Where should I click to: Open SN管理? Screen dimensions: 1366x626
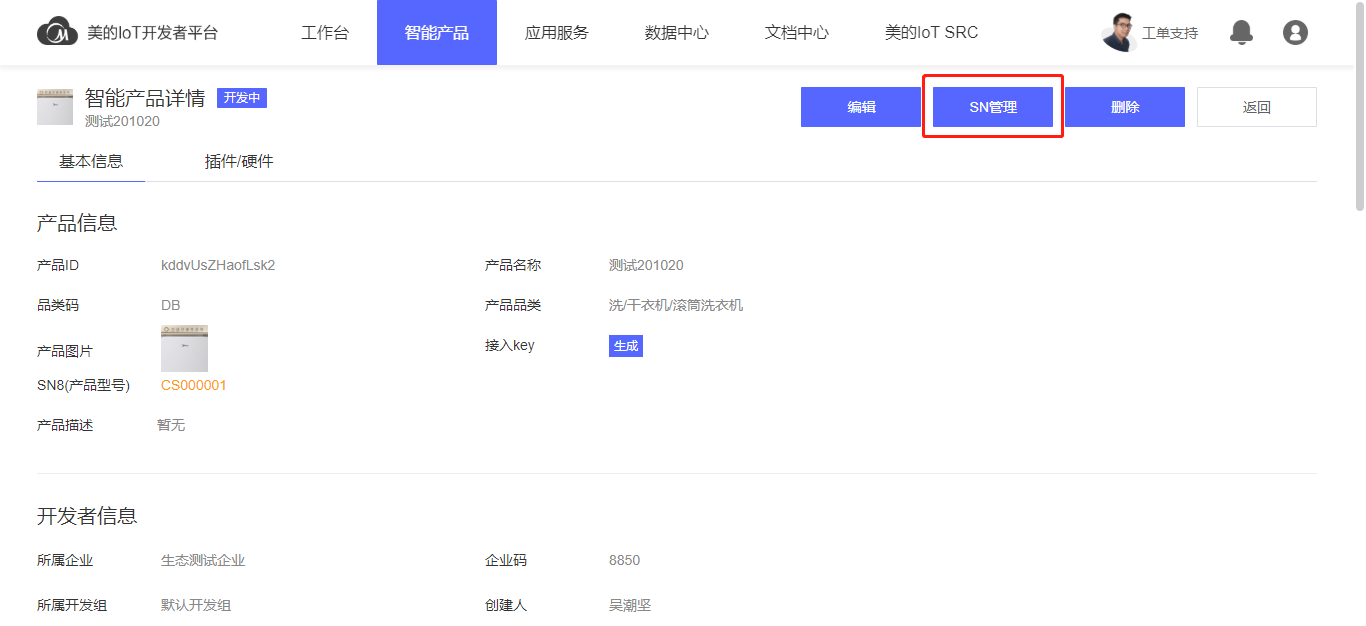coord(993,107)
